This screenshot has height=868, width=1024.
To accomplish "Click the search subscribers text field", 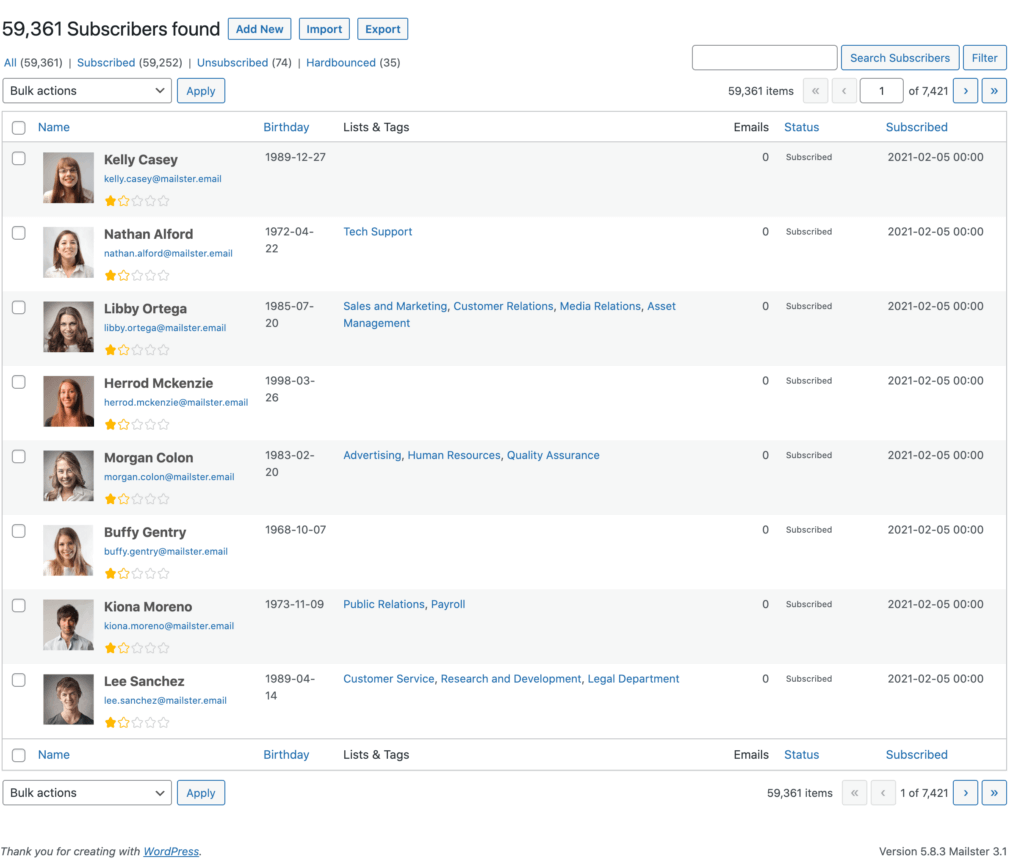I will [x=764, y=58].
